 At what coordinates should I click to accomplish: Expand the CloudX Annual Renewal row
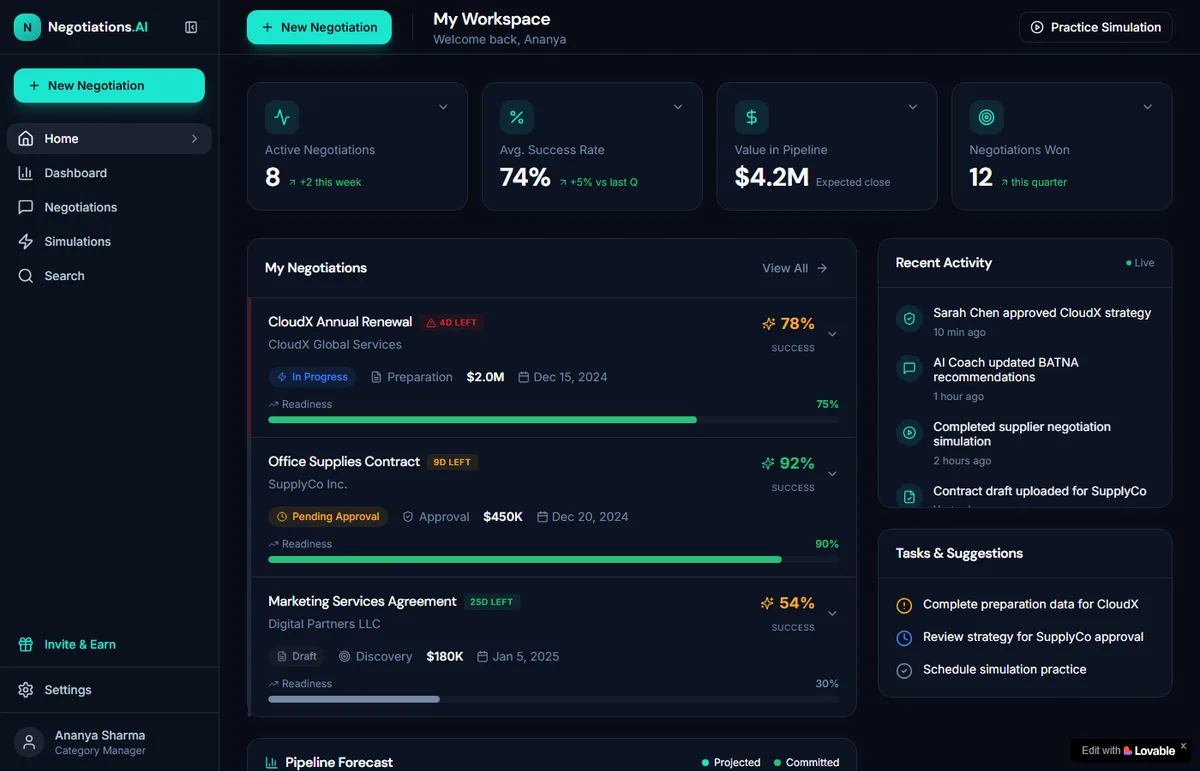[832, 334]
